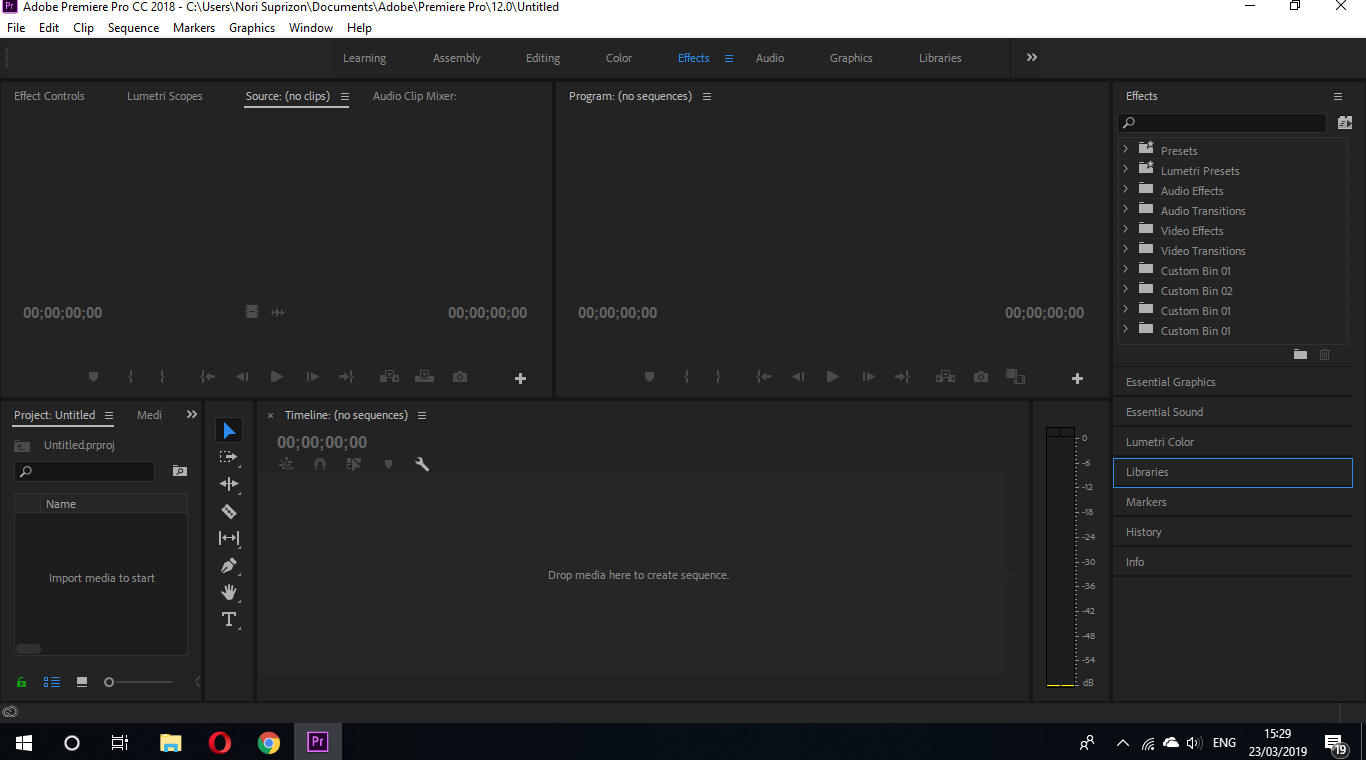Select the Track Select Forward tool
The width and height of the screenshot is (1366, 760).
[x=229, y=457]
